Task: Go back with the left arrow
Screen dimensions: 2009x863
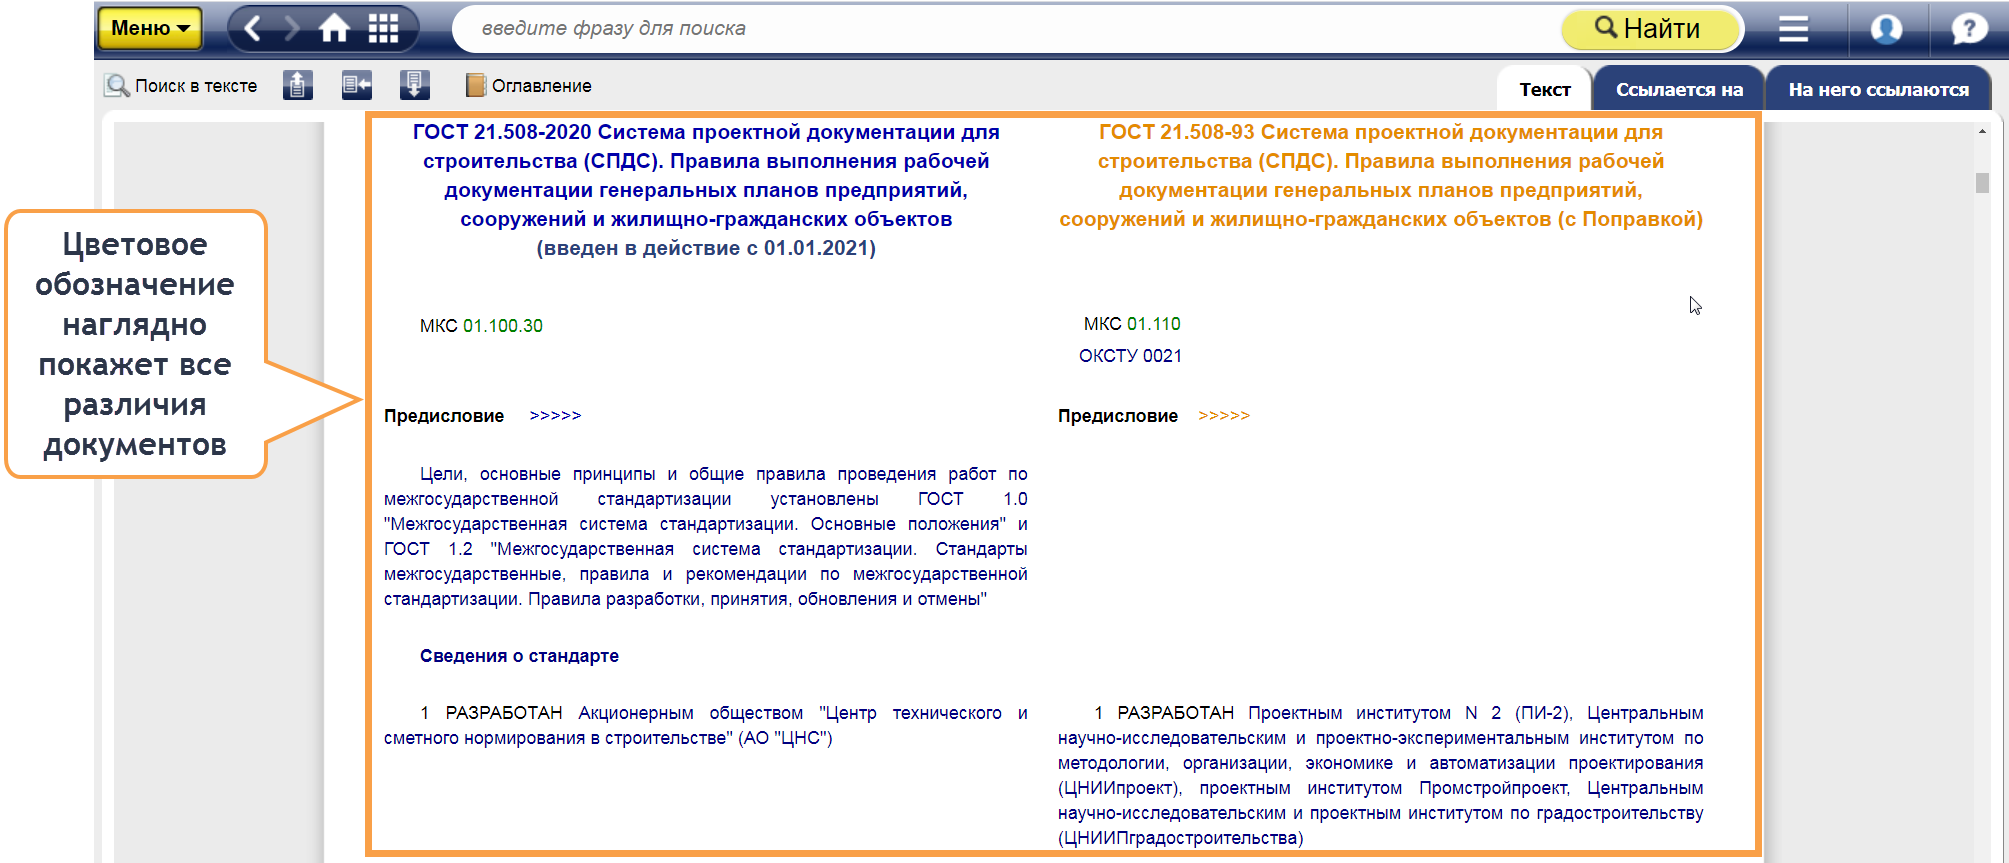Action: pos(253,28)
